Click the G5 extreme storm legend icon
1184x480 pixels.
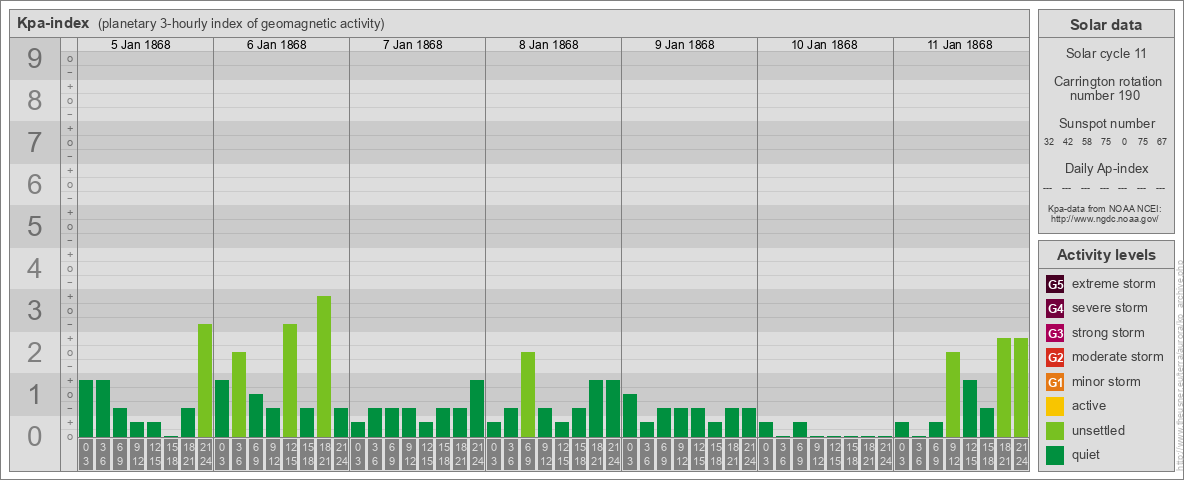coord(1055,284)
